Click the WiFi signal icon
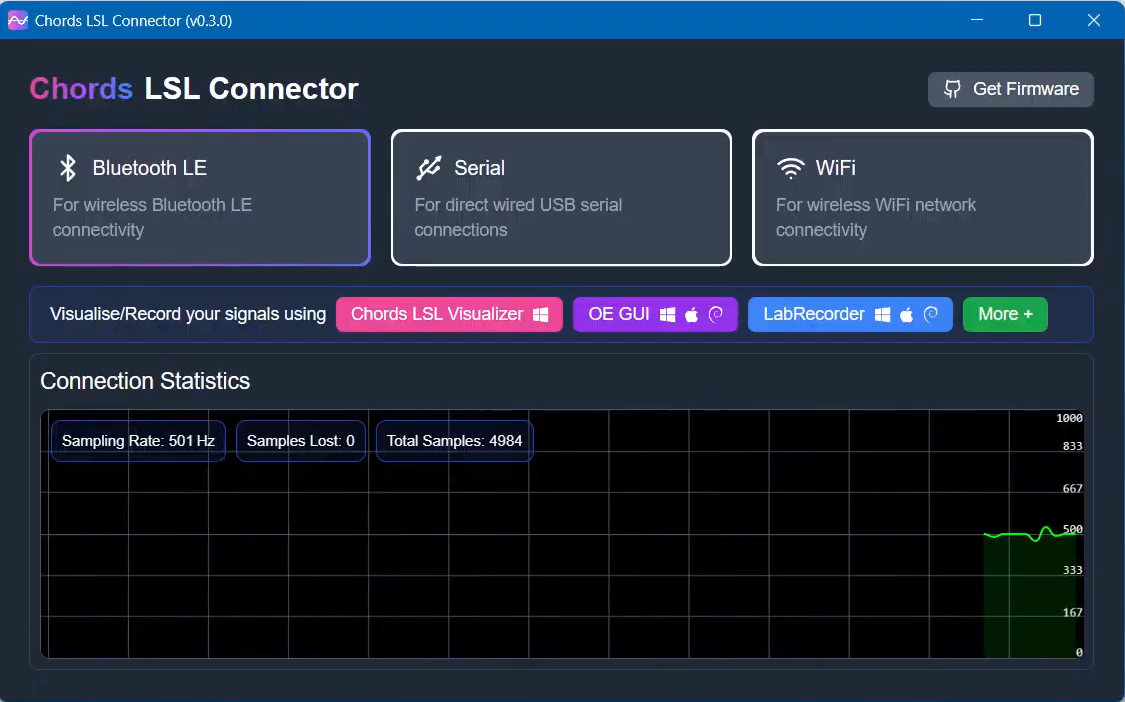 point(790,168)
